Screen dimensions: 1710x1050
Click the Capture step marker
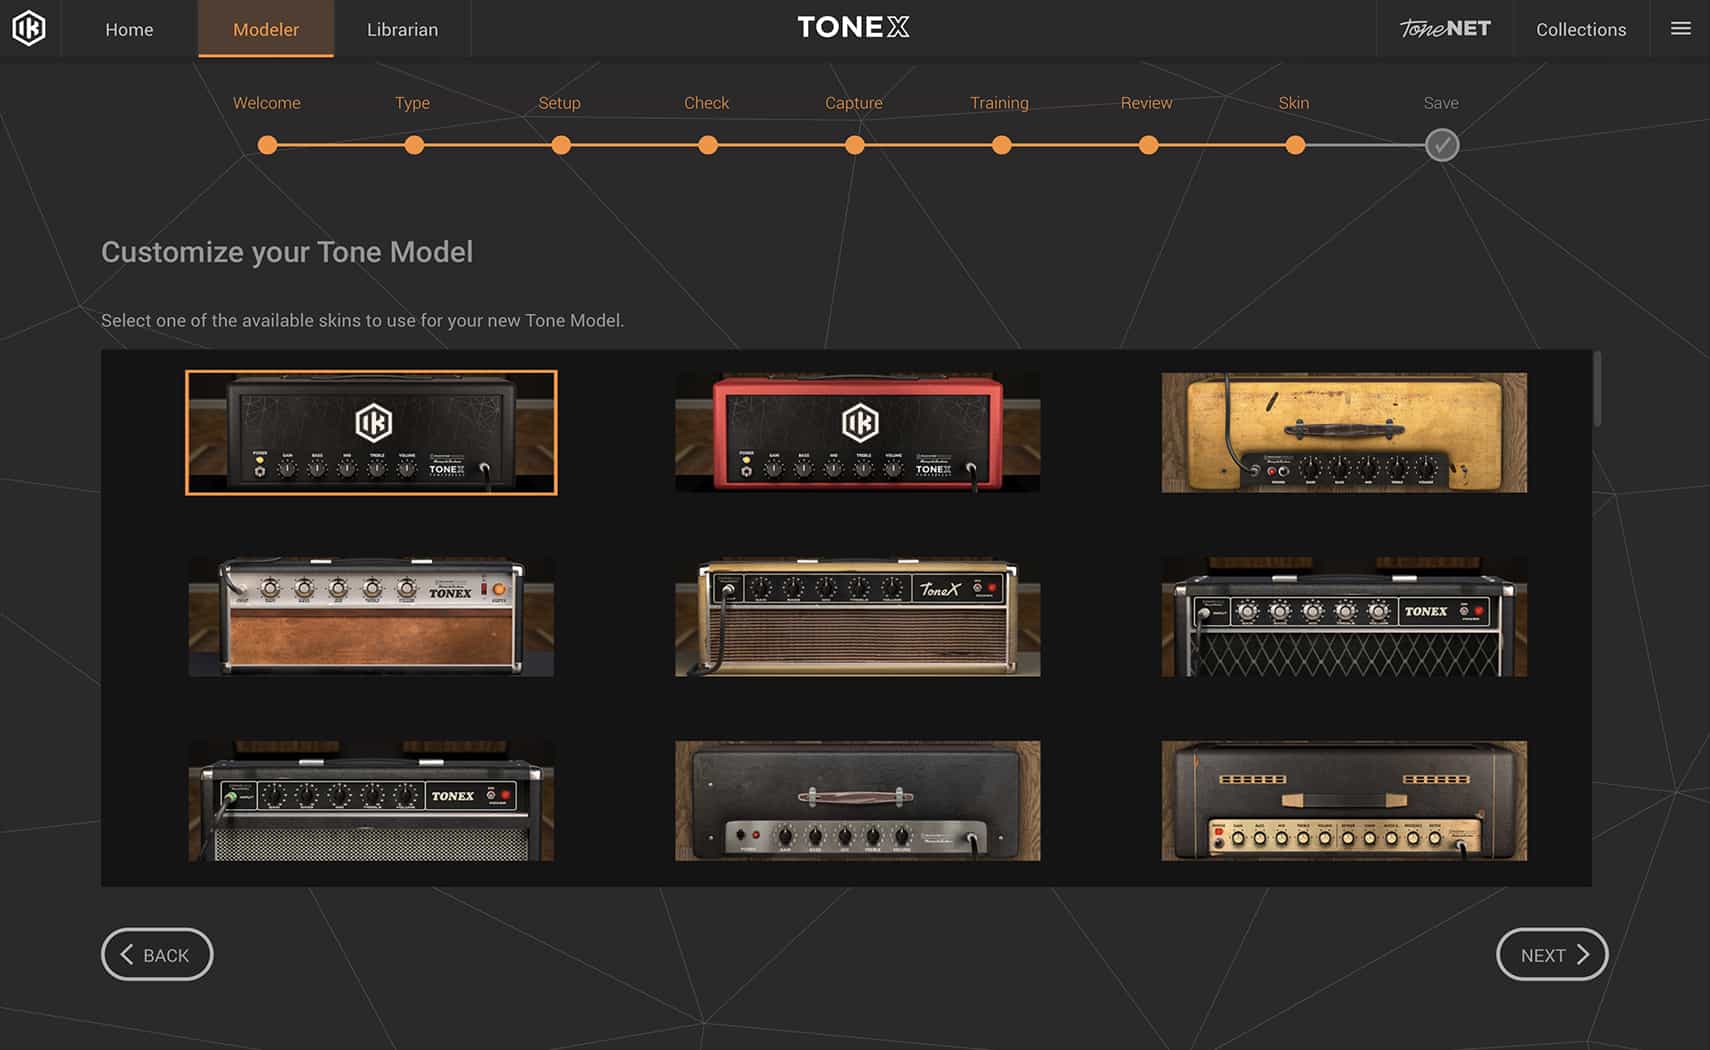855,145
